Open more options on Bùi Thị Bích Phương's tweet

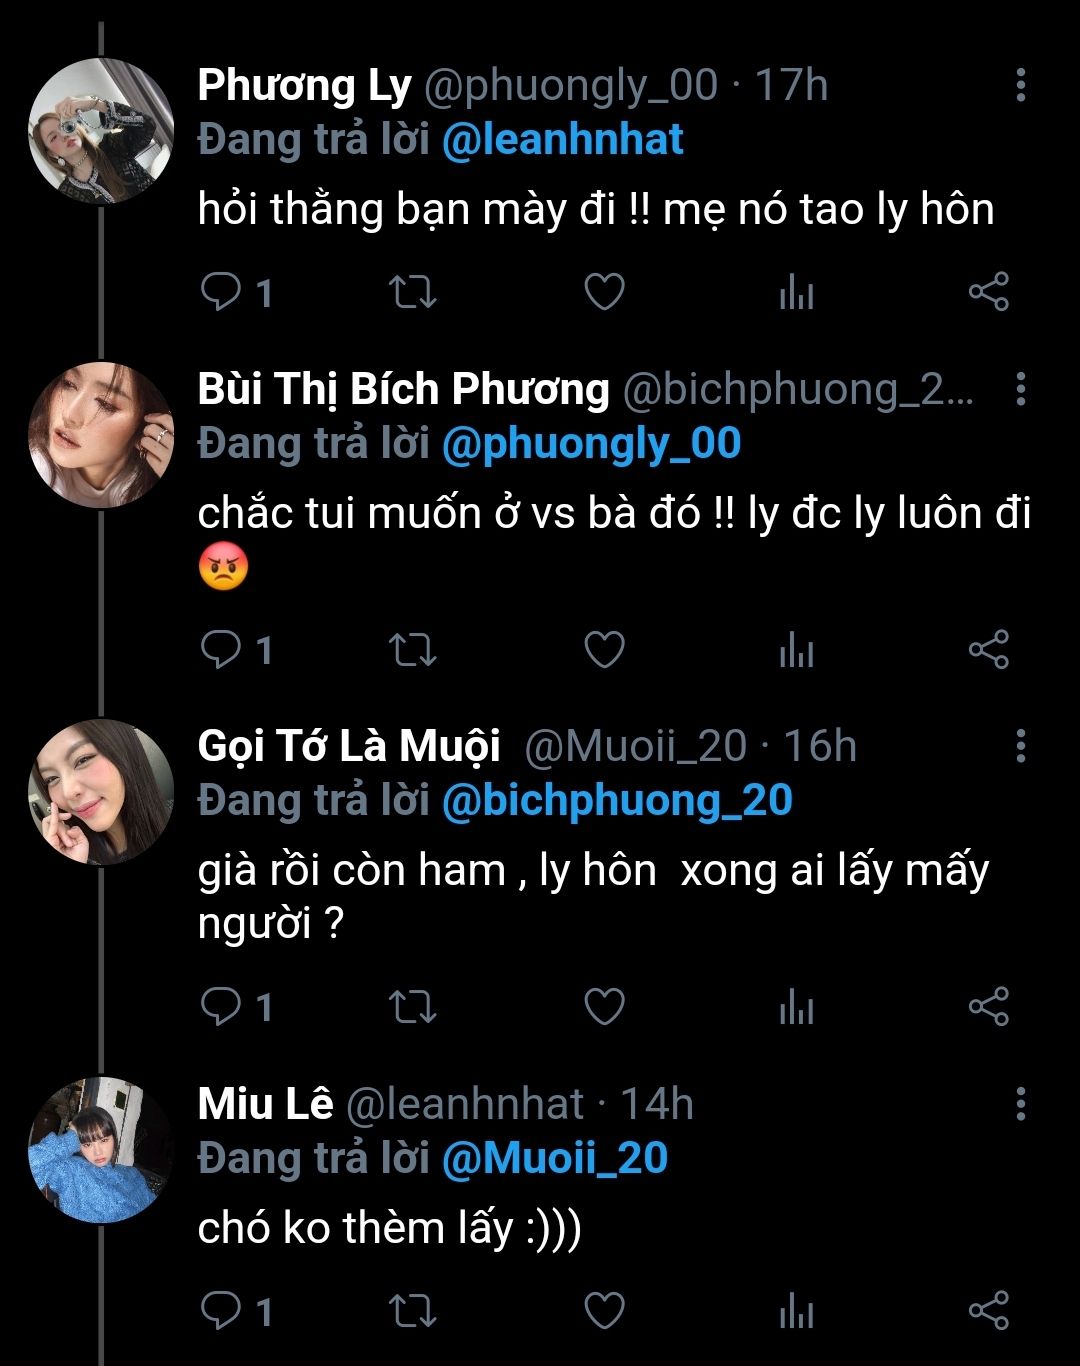coord(1021,389)
